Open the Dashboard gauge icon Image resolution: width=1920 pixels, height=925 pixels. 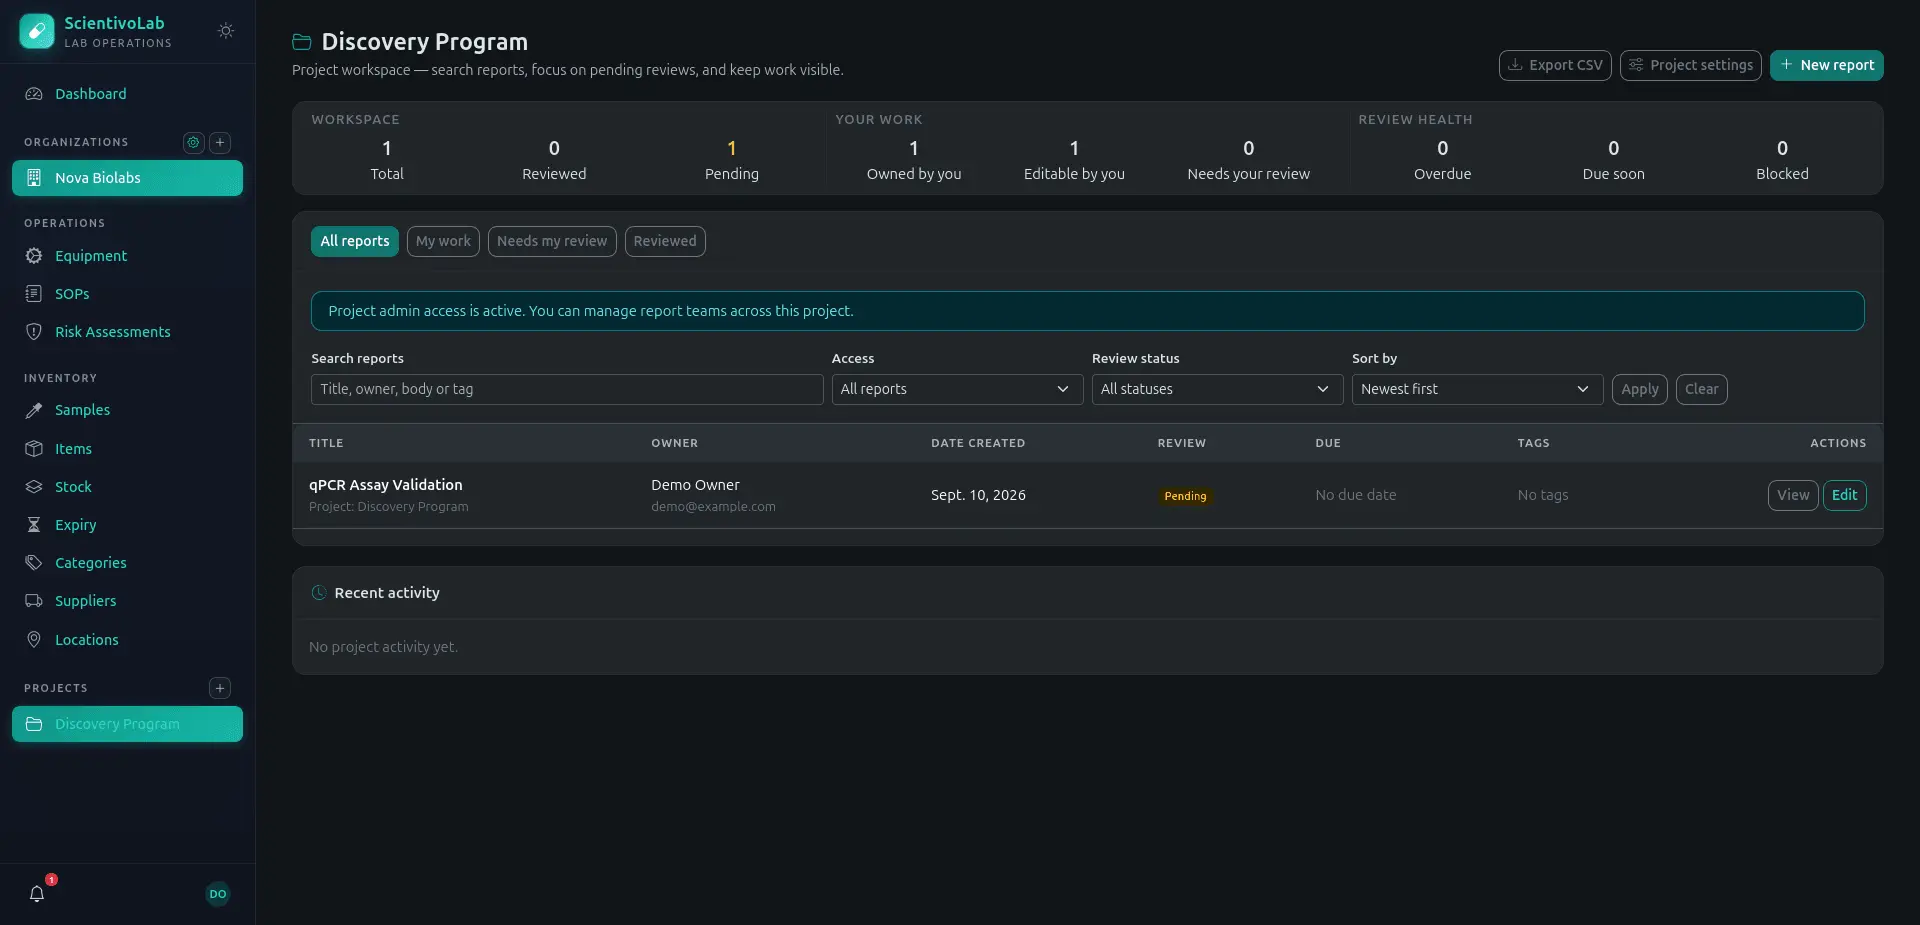[34, 94]
